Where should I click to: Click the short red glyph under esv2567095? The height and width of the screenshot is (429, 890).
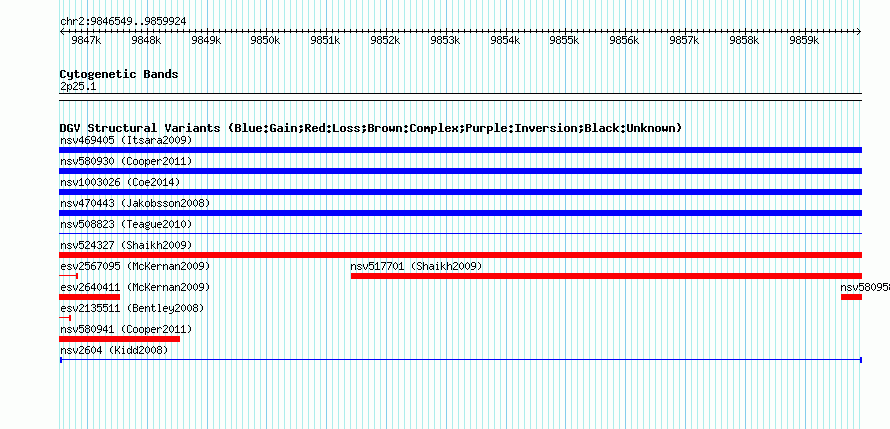pyautogui.click(x=68, y=276)
